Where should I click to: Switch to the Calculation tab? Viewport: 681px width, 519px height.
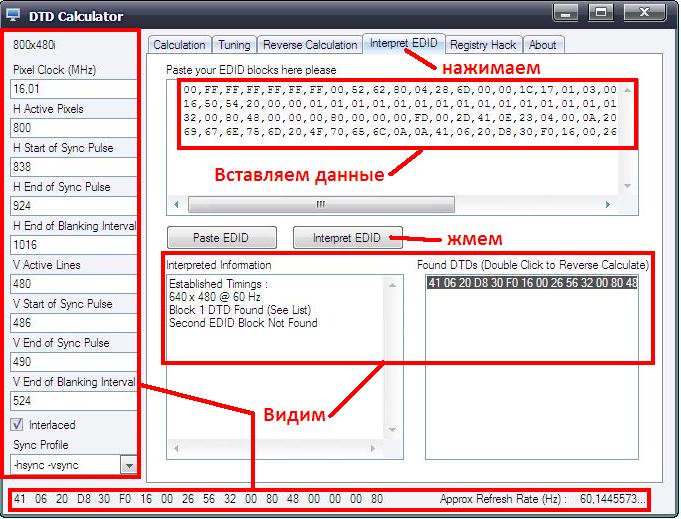point(180,45)
